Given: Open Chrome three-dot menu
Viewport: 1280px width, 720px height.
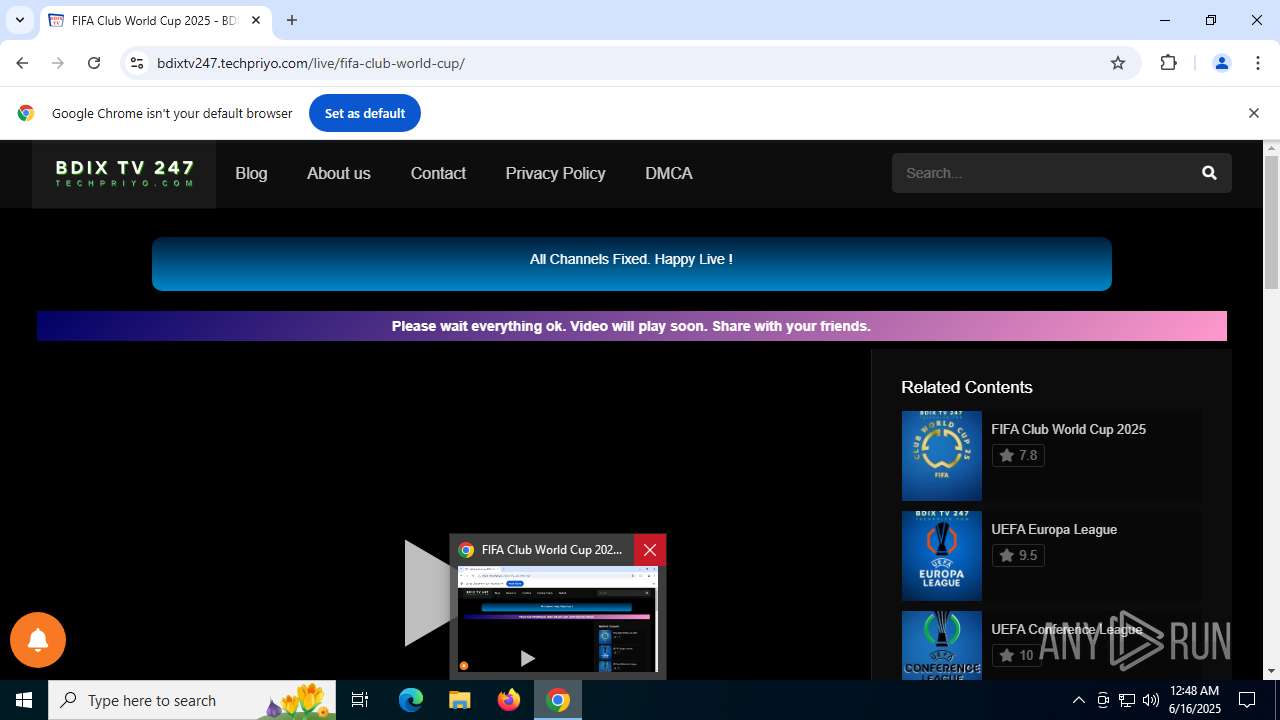Looking at the screenshot, I should coord(1258,63).
